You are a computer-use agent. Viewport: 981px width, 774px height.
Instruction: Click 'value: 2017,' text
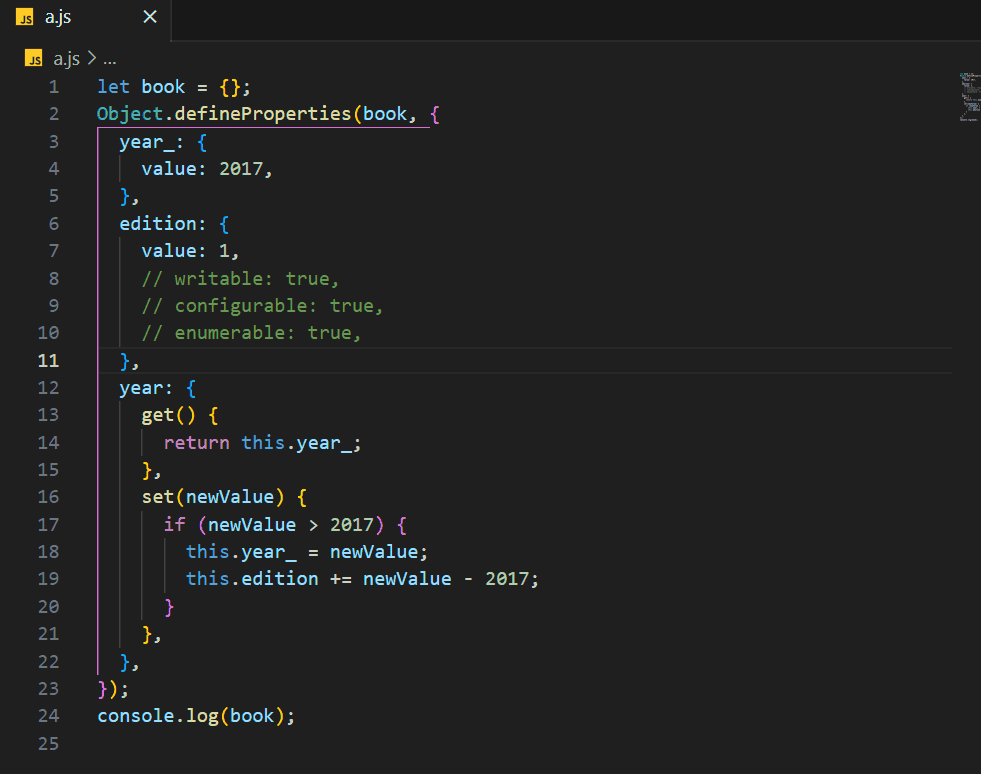coord(207,169)
